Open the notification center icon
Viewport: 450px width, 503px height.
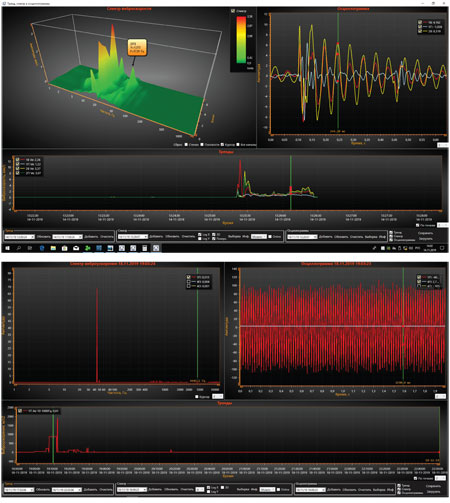[x=442, y=248]
